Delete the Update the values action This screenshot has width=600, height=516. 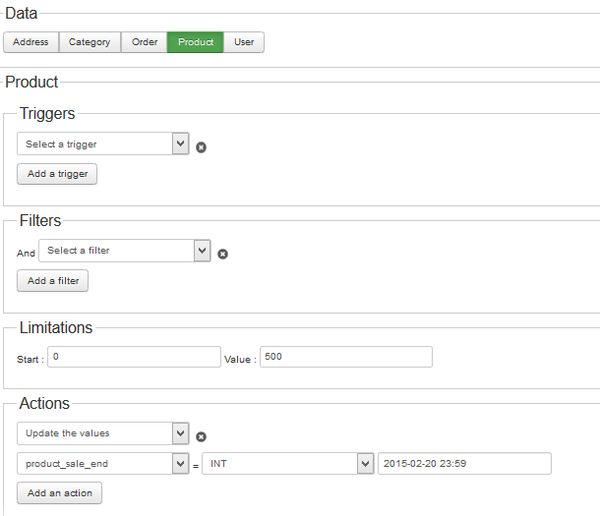point(201,437)
